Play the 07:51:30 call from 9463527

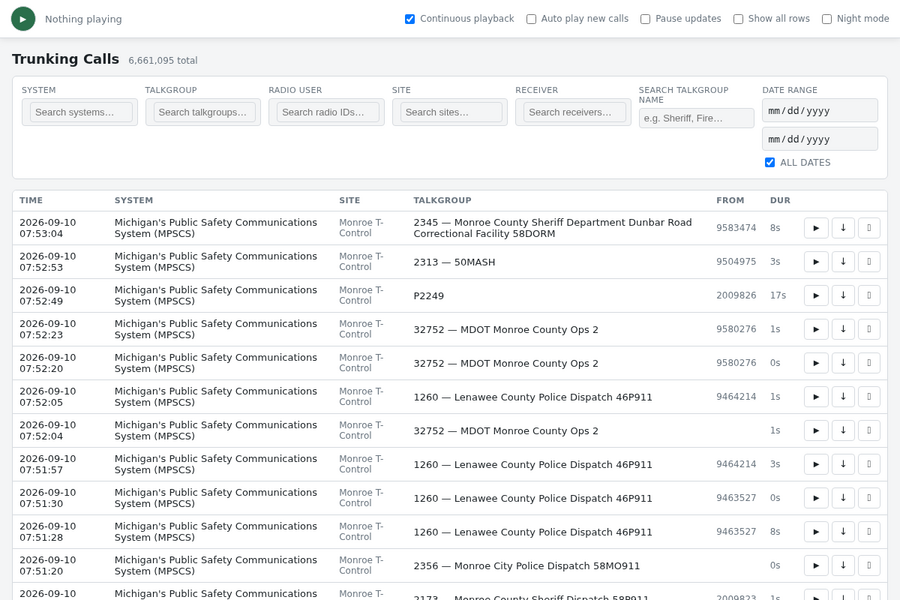[816, 498]
